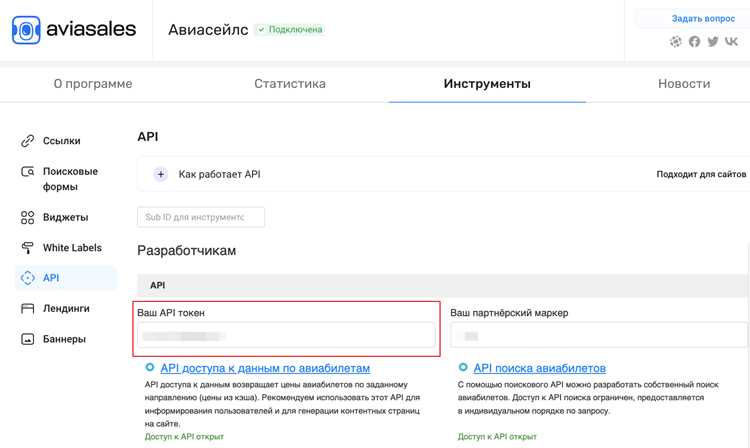The width and height of the screenshot is (750, 448).
Task: Click the community icon left of Facebook
Action: (675, 42)
